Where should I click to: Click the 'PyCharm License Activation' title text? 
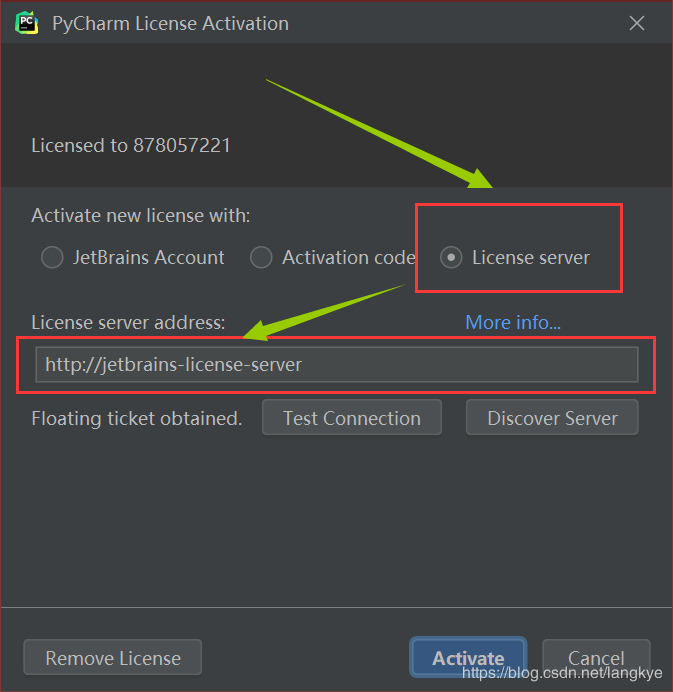coord(170,23)
